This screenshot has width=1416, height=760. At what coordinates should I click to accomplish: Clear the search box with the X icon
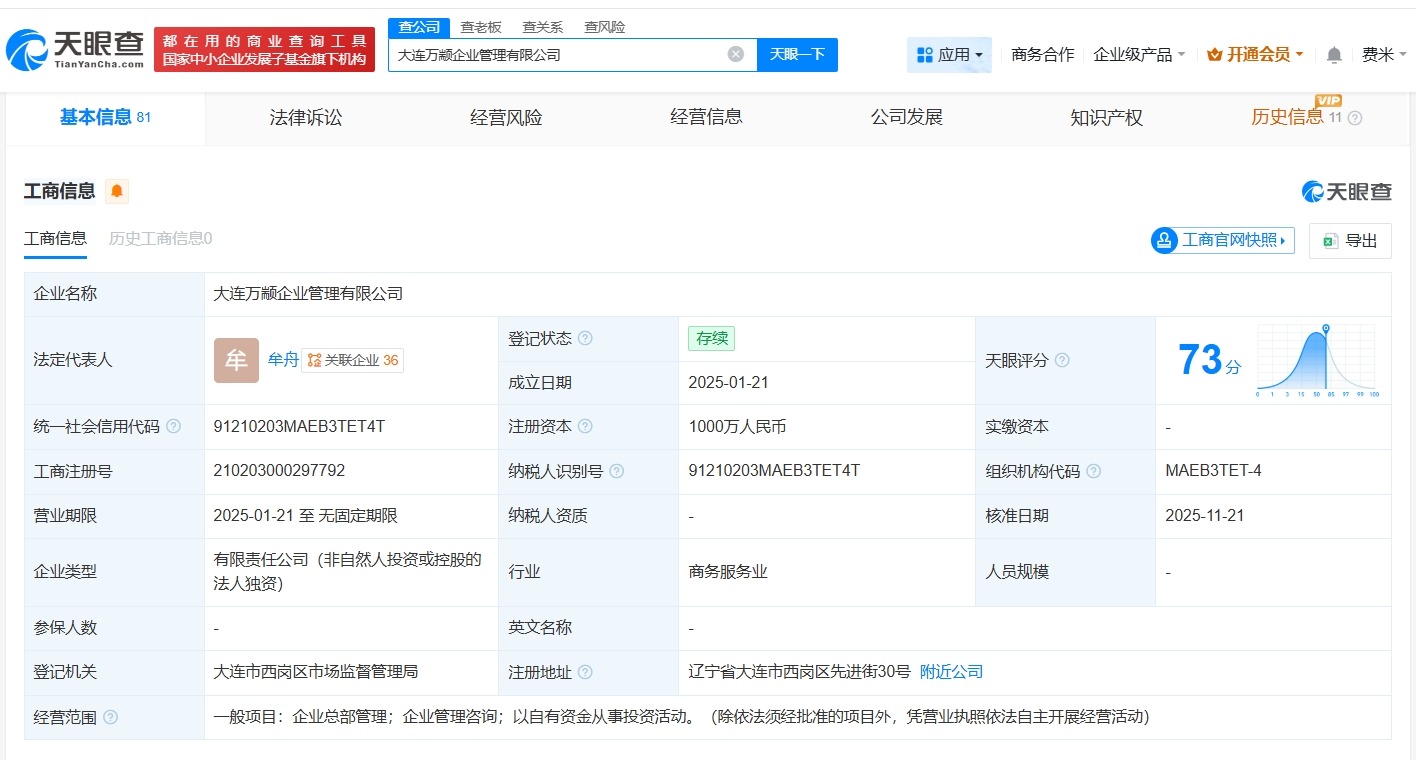[735, 54]
